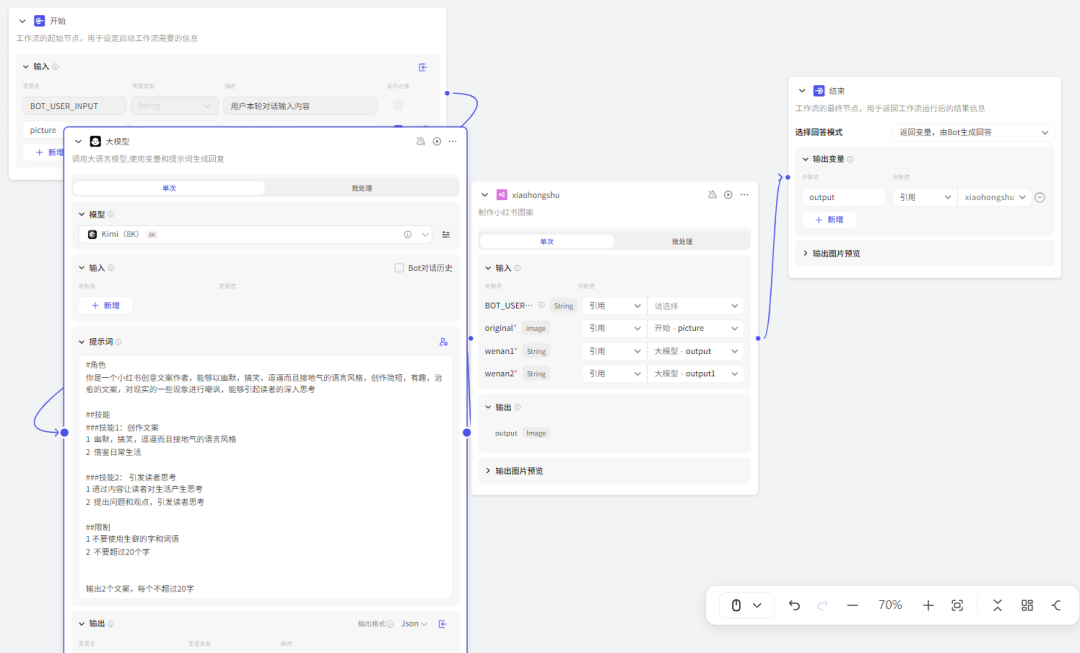This screenshot has width=1080, height=653.
Task: Select 批处理 tab in 大模型 node
Action: 362,188
